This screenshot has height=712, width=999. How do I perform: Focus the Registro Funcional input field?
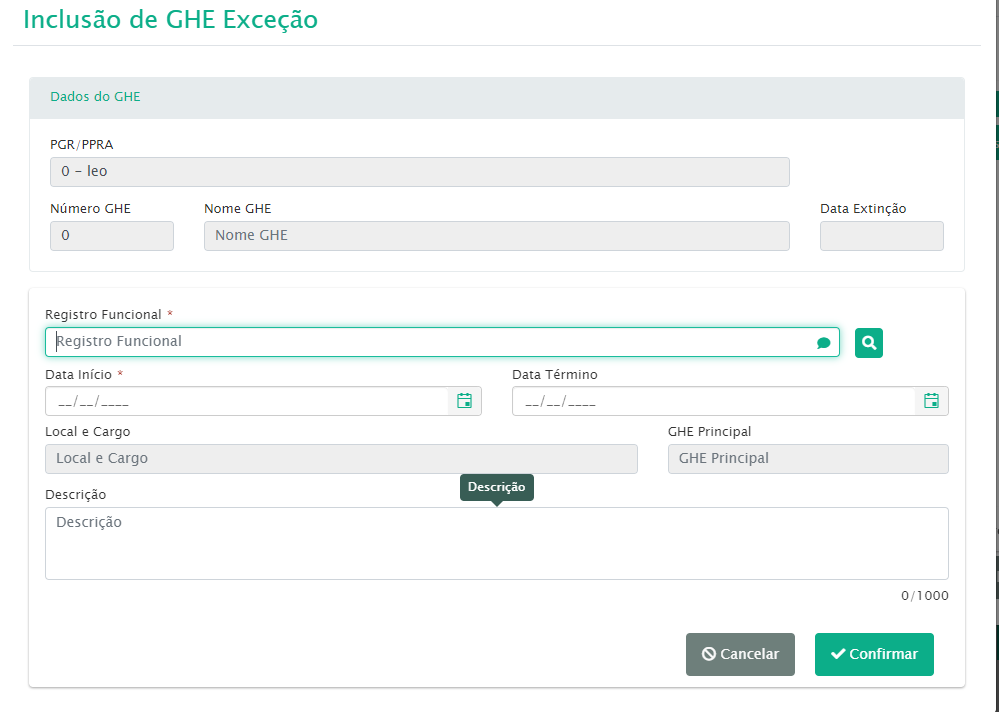click(x=430, y=342)
